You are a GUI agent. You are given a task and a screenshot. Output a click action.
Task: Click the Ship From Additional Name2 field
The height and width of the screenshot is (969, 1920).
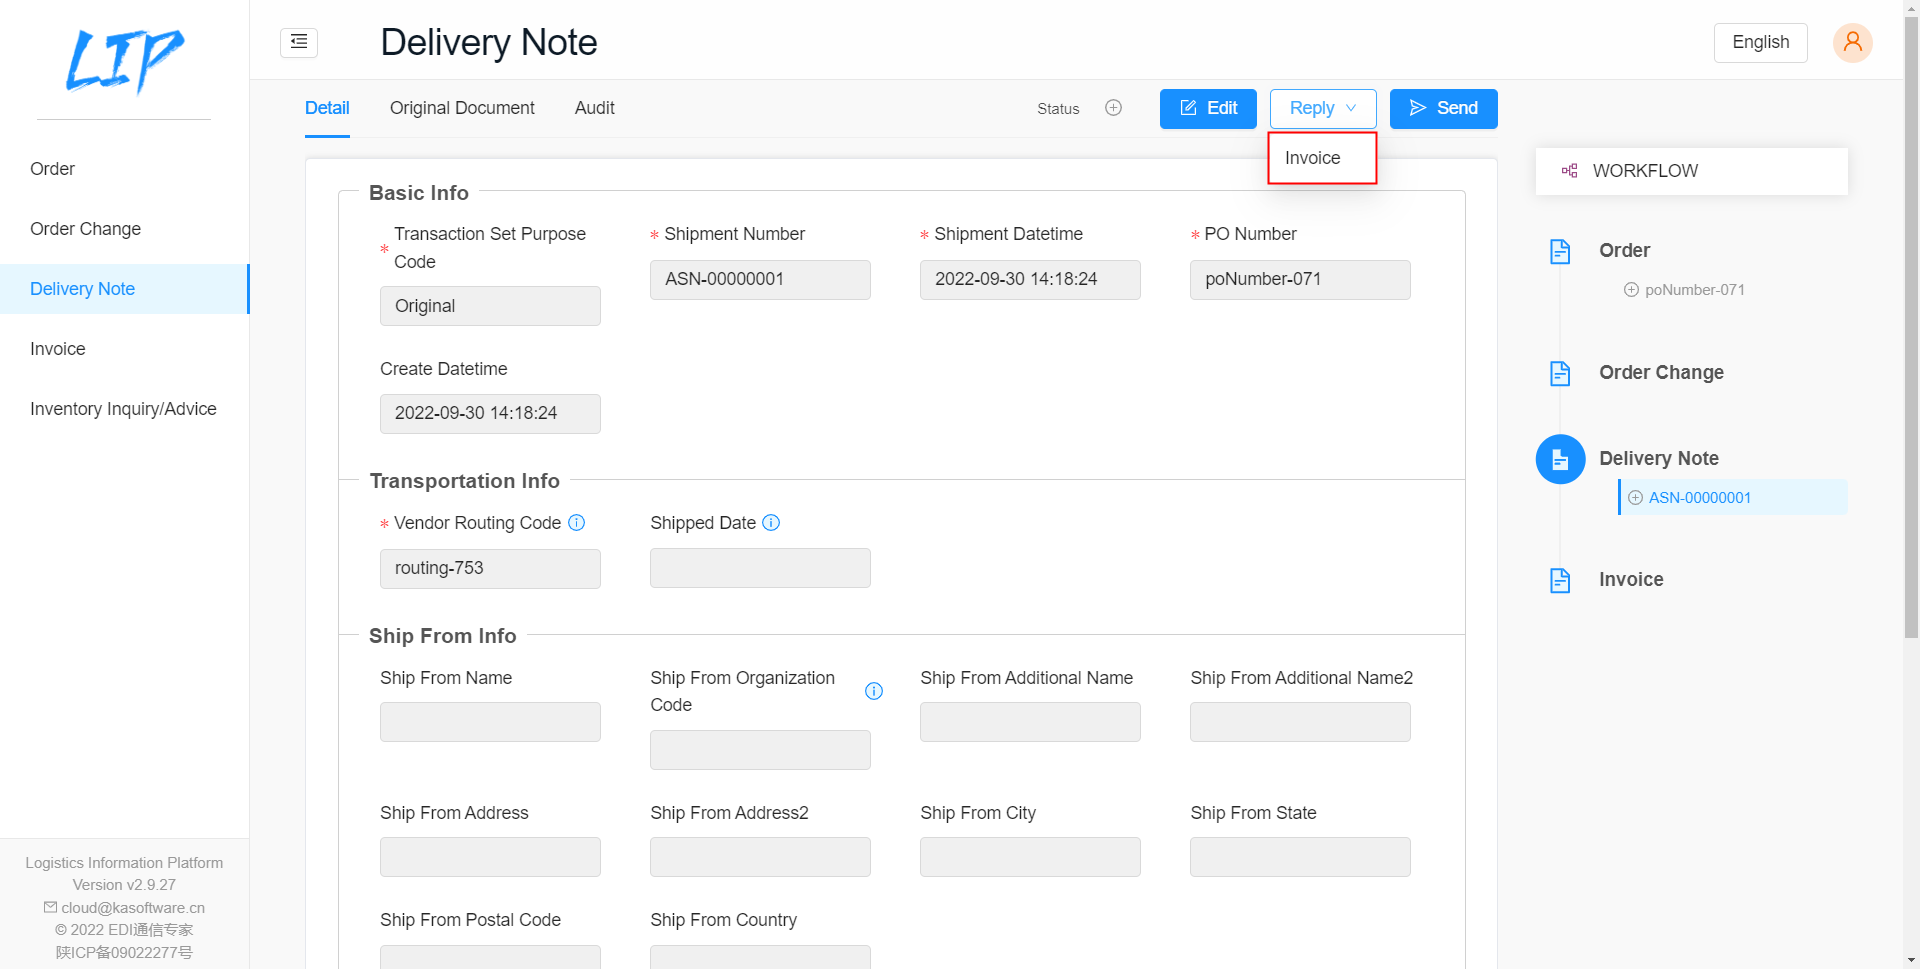coord(1300,722)
